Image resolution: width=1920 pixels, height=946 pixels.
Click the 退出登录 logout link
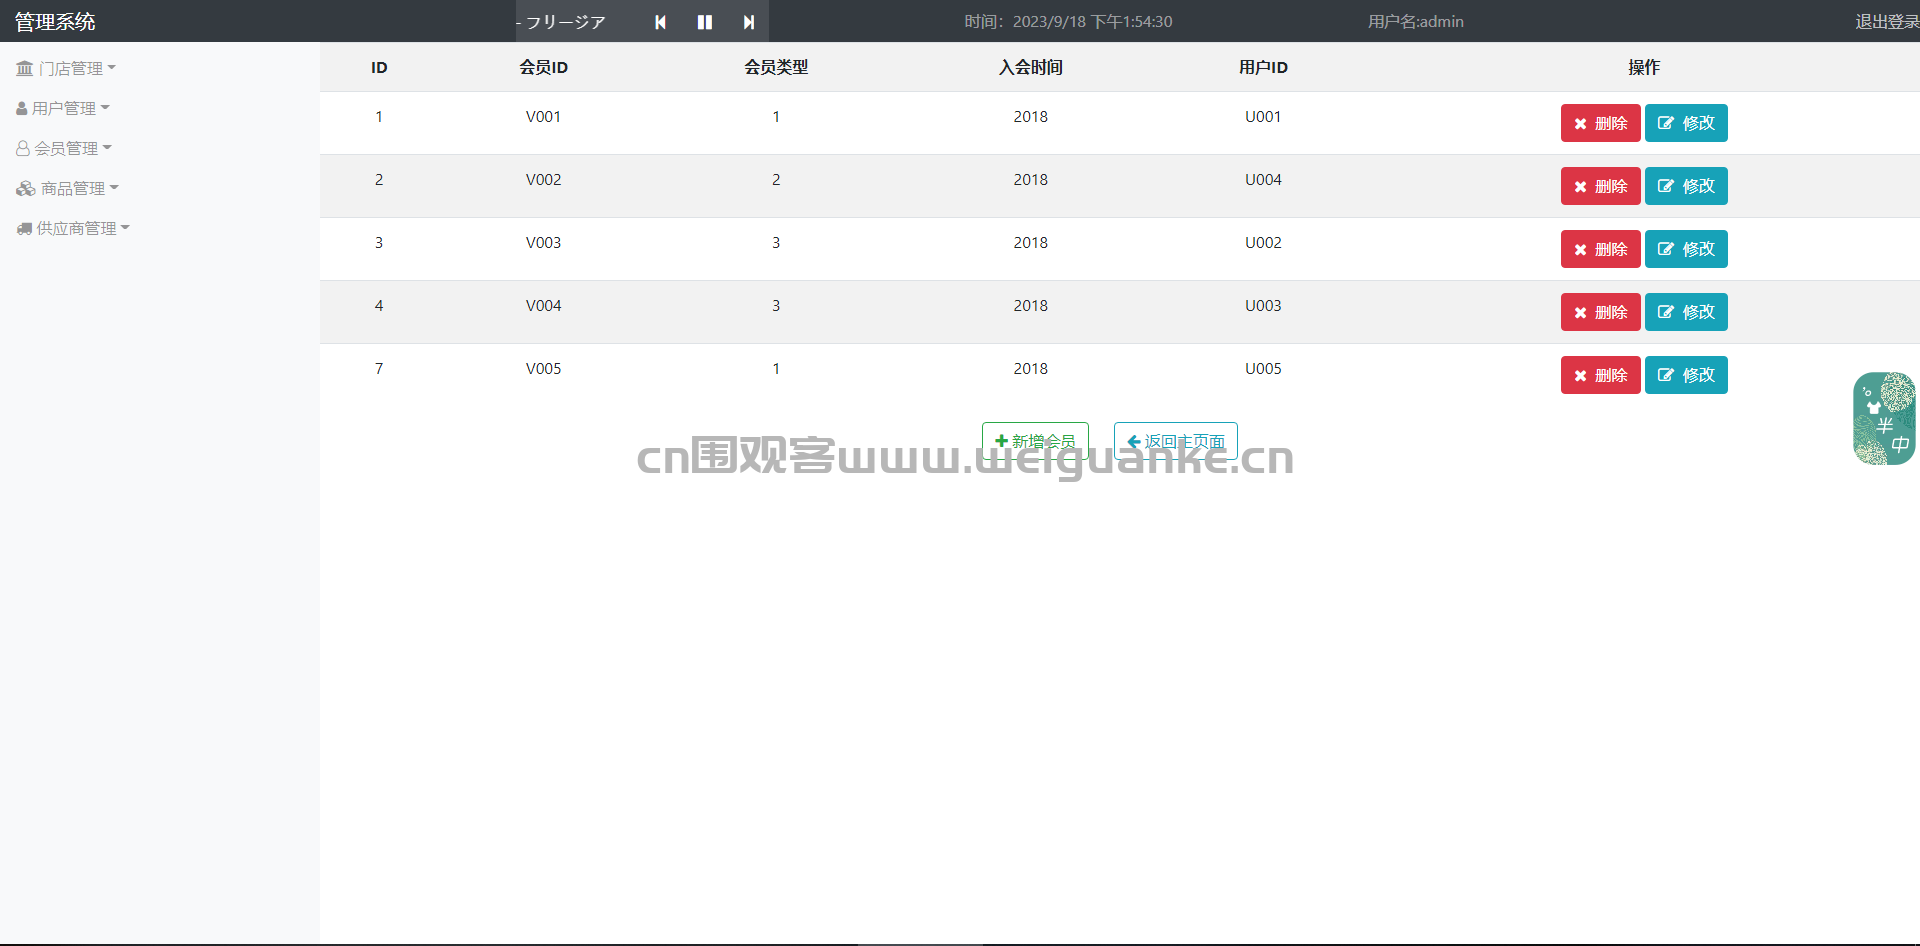click(1887, 21)
